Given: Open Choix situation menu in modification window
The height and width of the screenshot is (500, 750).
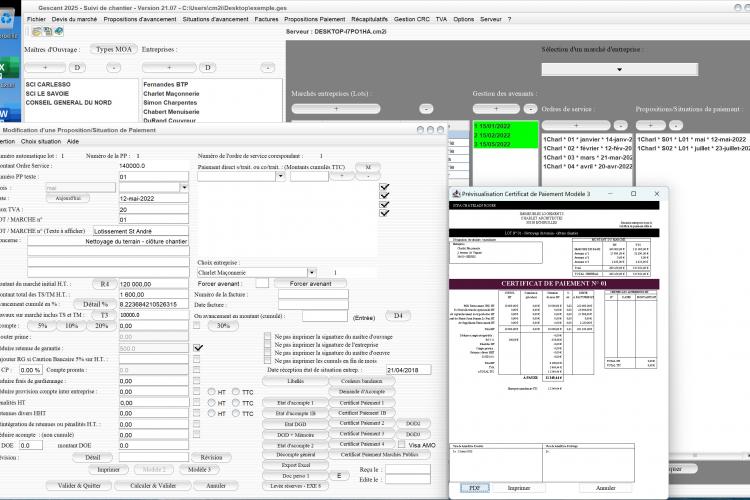Looking at the screenshot, I should click(41, 142).
